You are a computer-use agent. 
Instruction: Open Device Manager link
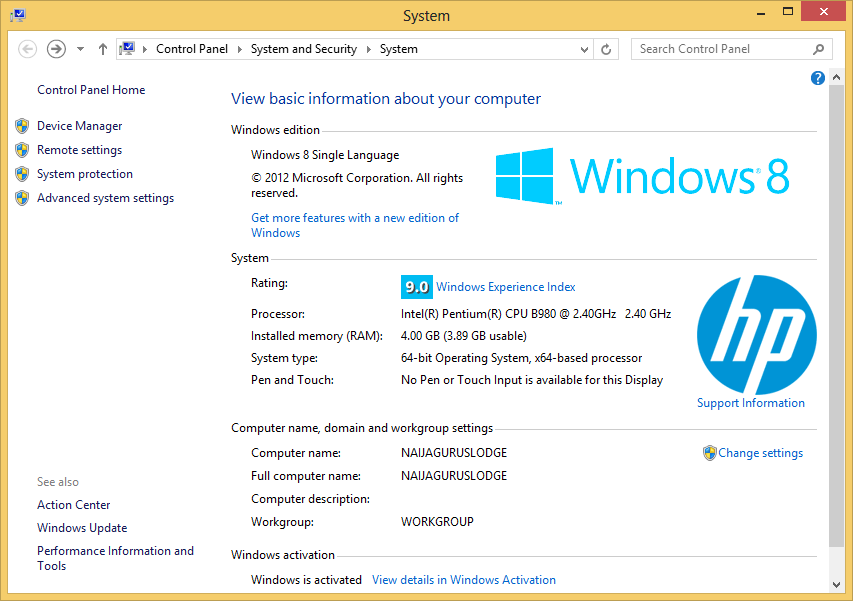(79, 126)
